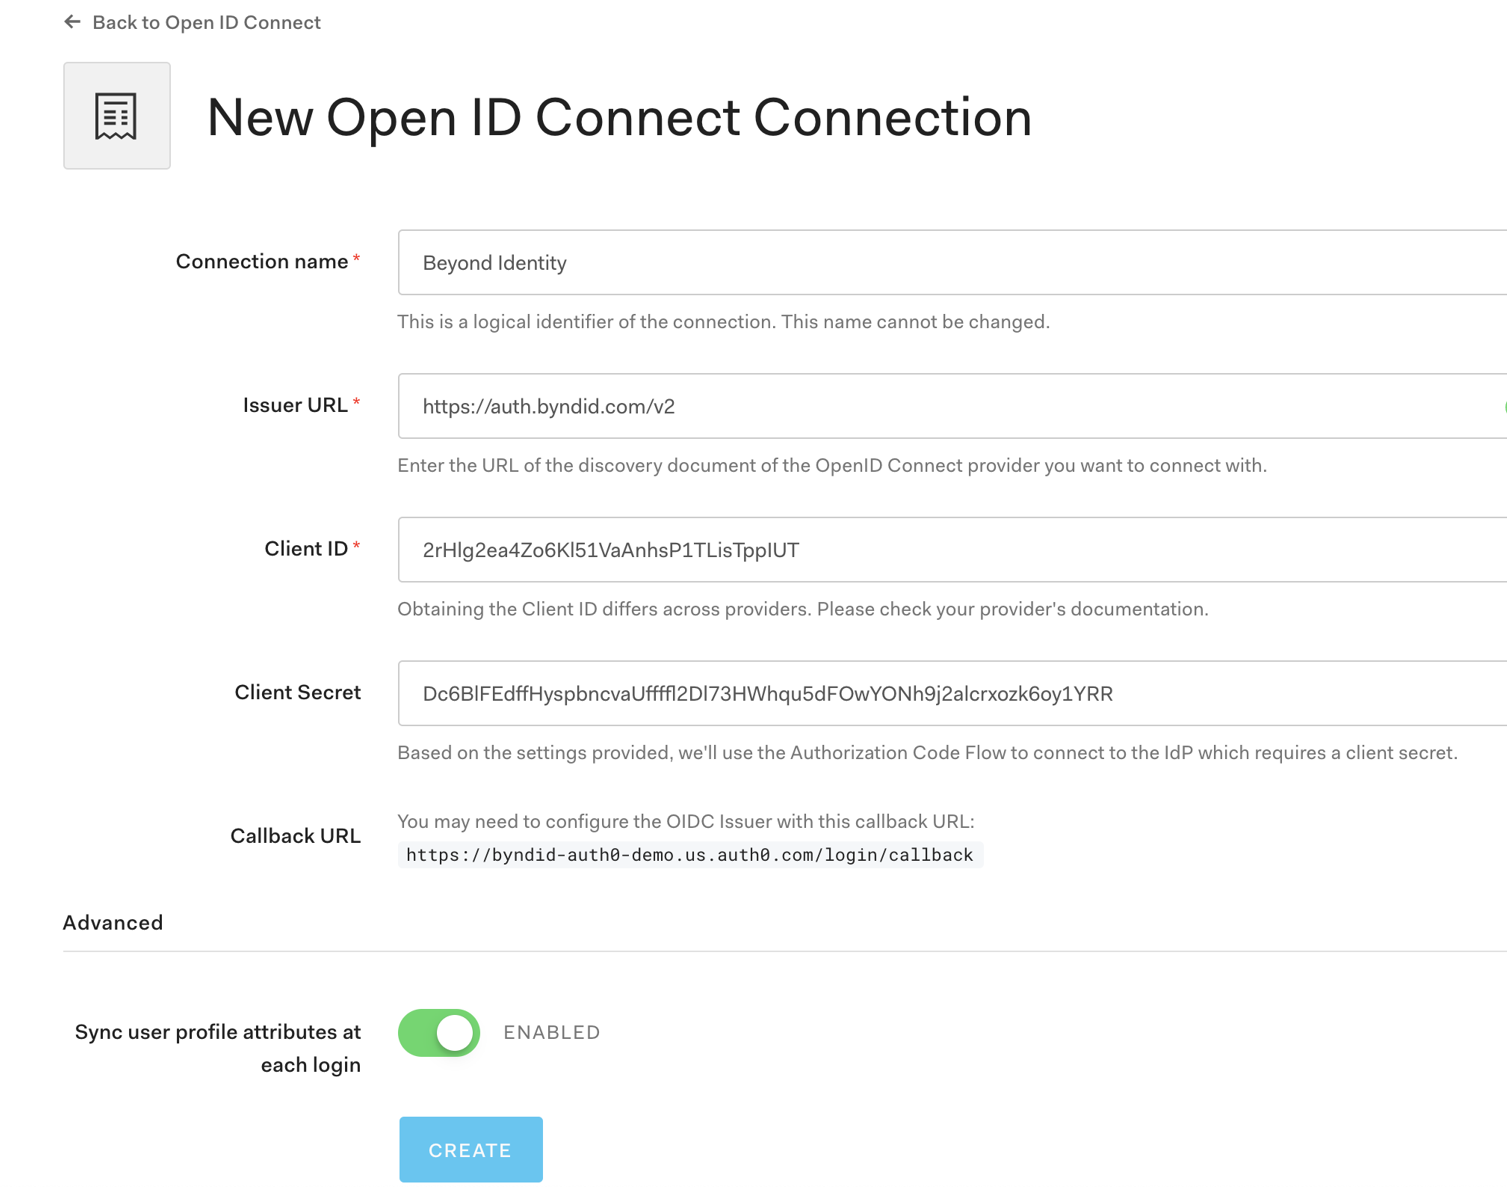Focus the Client Secret input field
This screenshot has width=1507, height=1187.
[950, 693]
